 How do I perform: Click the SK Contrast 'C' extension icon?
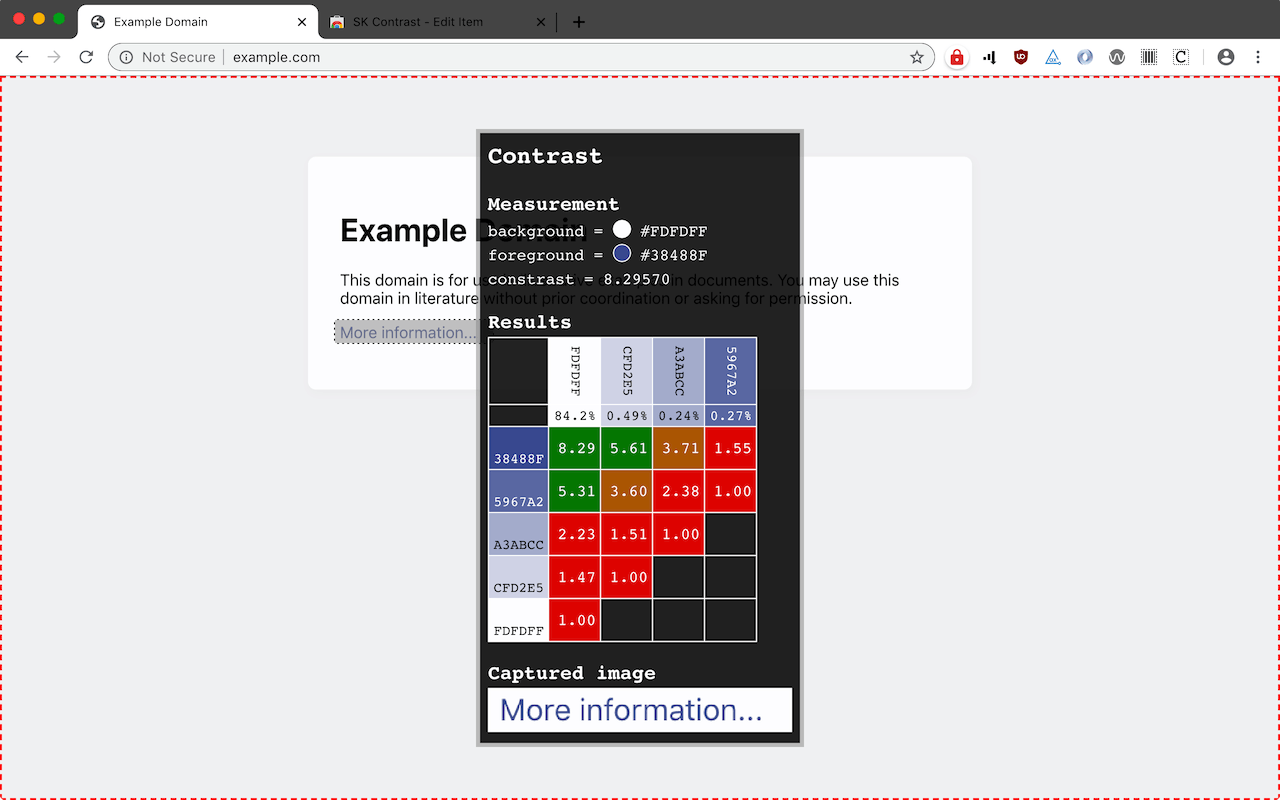[x=1181, y=57]
